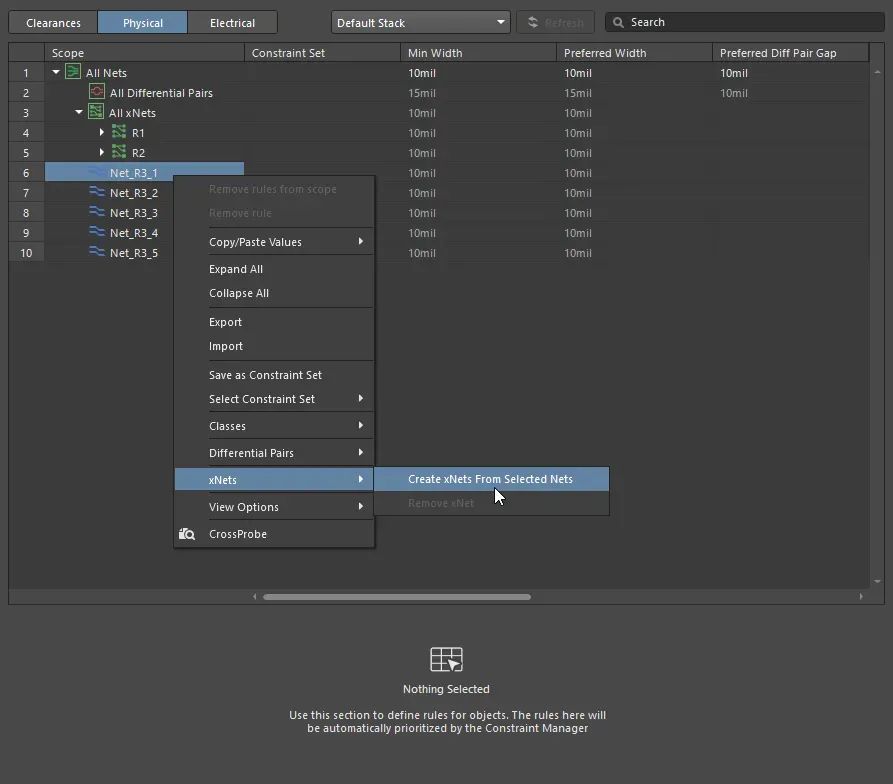Click the All Differential Pairs icon
Image resolution: width=893 pixels, height=784 pixels.
97,92
